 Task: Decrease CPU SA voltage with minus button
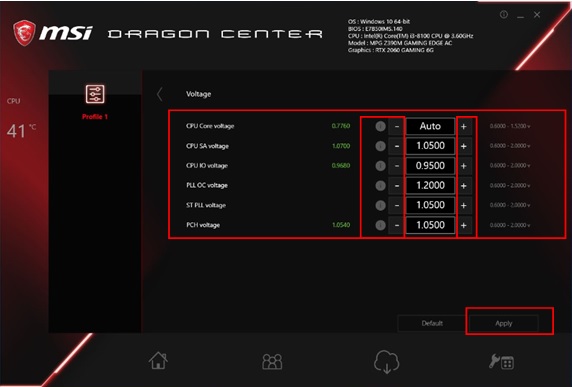point(397,146)
